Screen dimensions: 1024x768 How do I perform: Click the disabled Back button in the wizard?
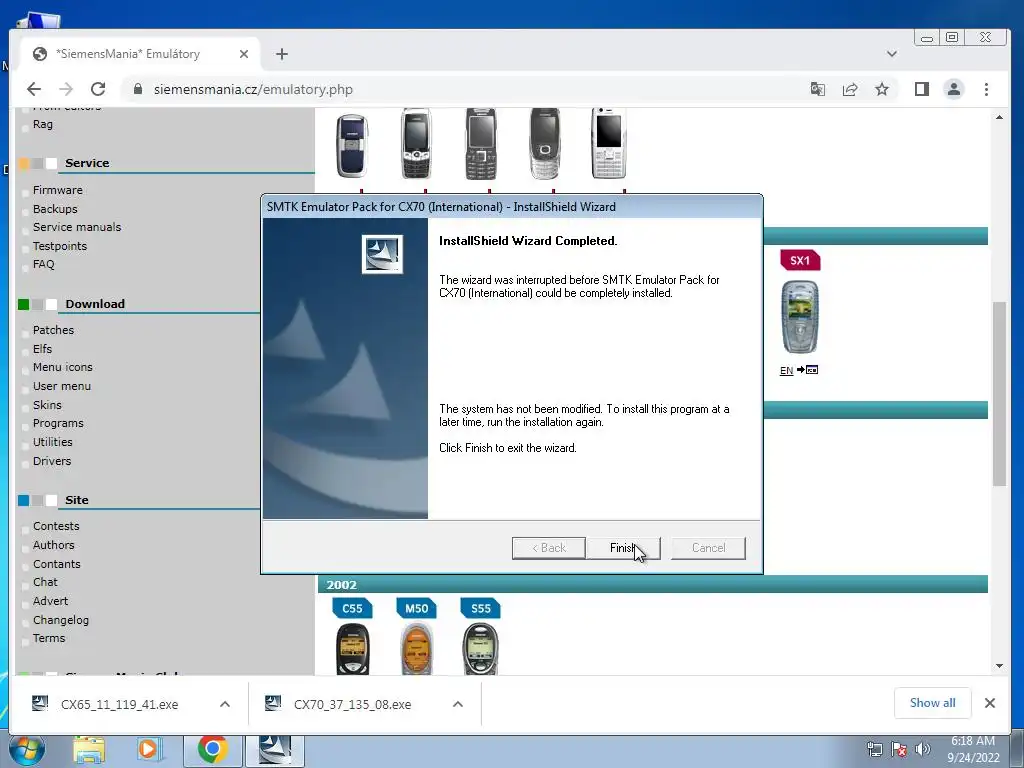tap(549, 548)
